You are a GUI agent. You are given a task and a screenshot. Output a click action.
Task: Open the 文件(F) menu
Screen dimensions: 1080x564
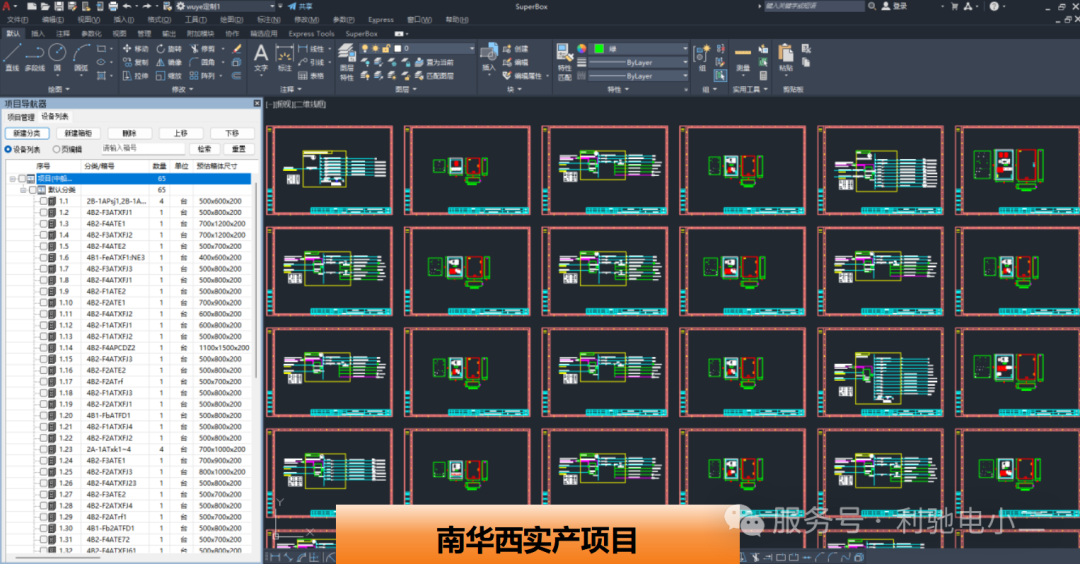point(18,19)
